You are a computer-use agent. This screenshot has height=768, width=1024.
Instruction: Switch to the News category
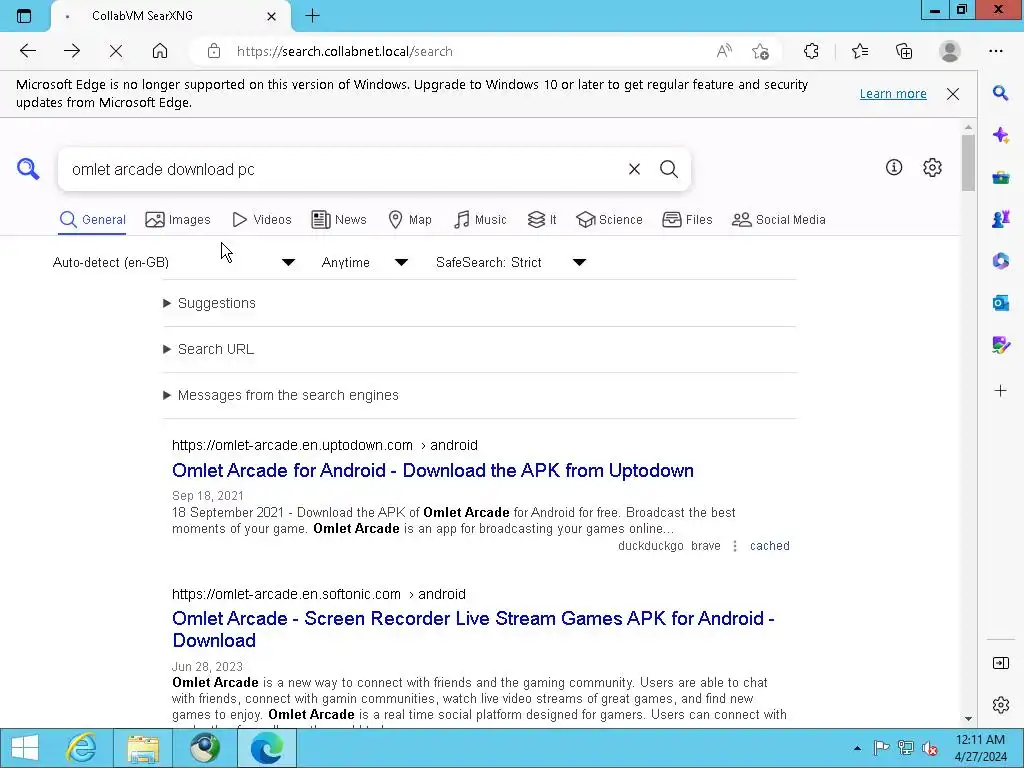pyautogui.click(x=339, y=219)
